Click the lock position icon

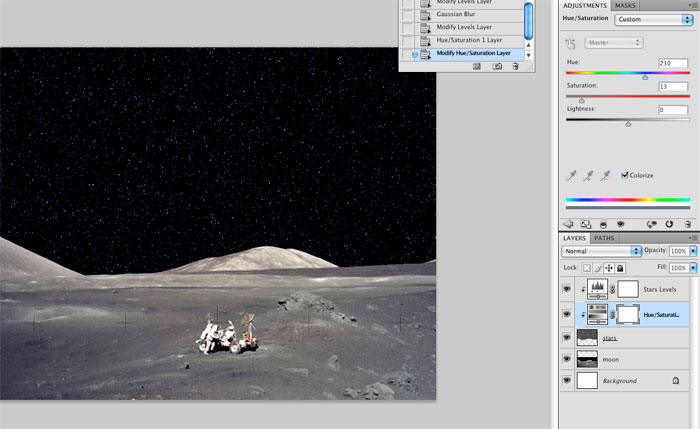coord(608,268)
